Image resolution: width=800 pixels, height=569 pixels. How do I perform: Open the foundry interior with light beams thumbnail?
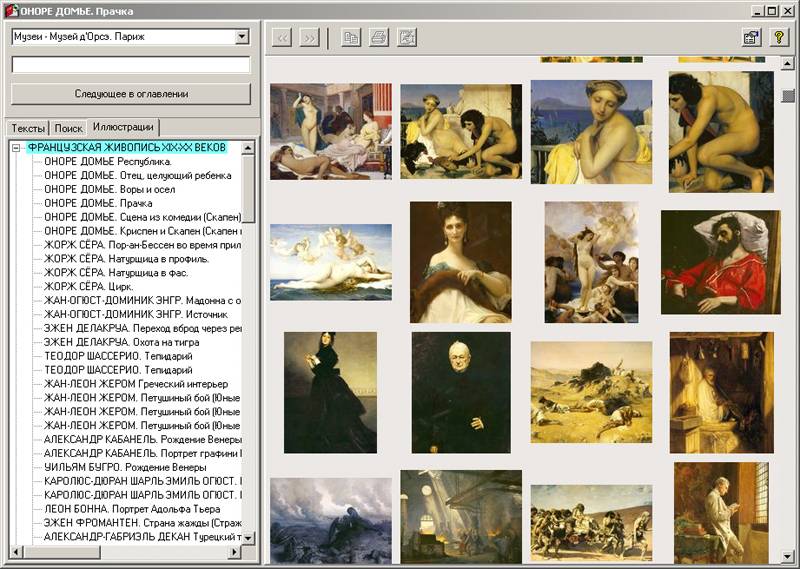coord(461,516)
